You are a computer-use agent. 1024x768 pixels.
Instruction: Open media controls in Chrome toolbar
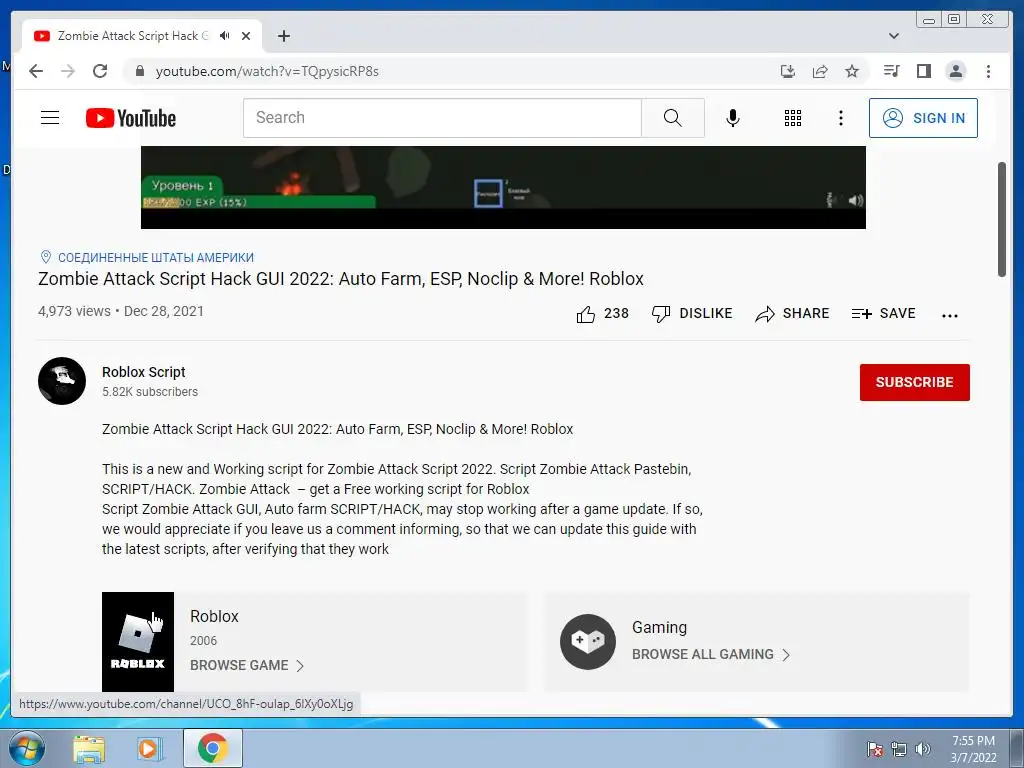pos(891,71)
